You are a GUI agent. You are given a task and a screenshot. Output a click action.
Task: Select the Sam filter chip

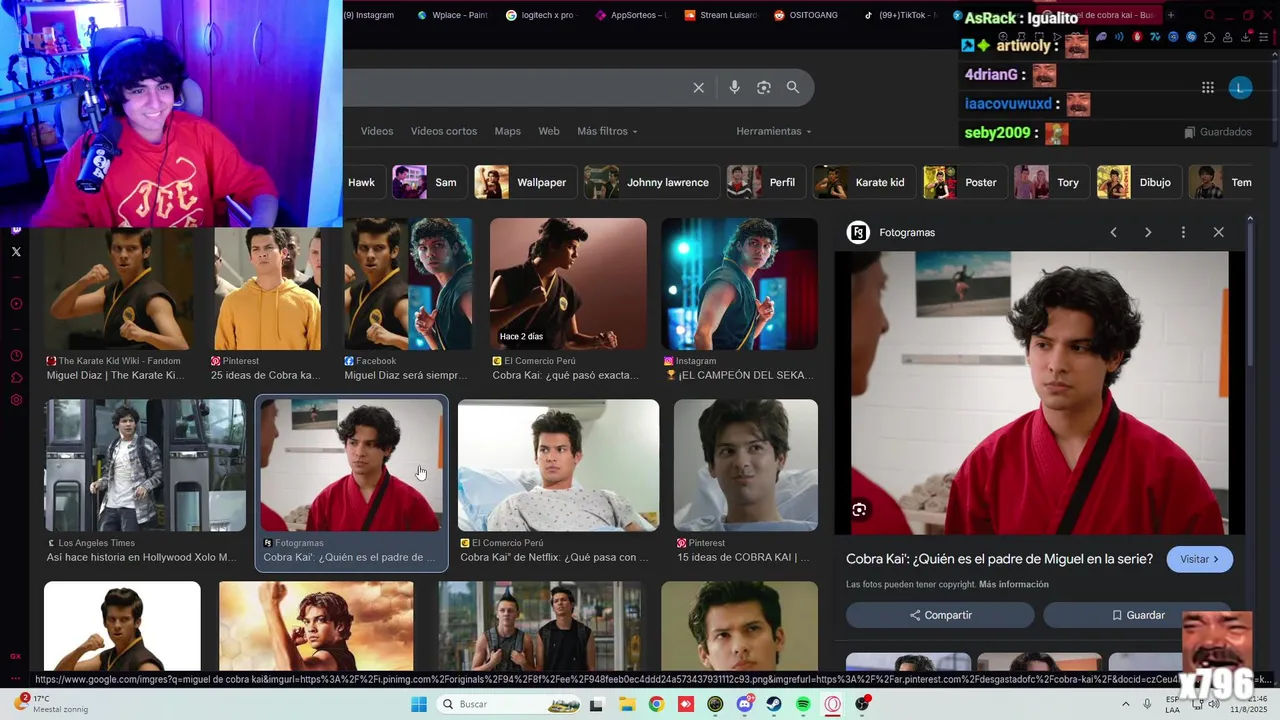428,182
